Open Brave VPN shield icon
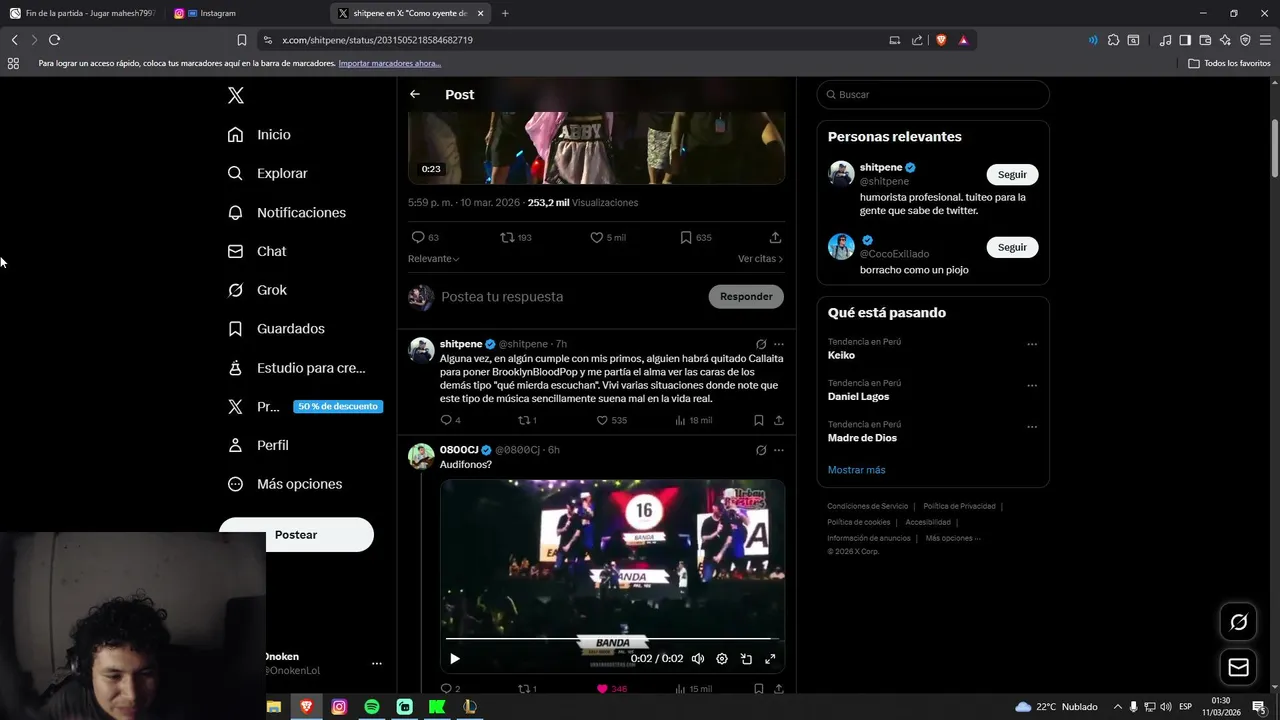The image size is (1280, 720). click(1245, 40)
